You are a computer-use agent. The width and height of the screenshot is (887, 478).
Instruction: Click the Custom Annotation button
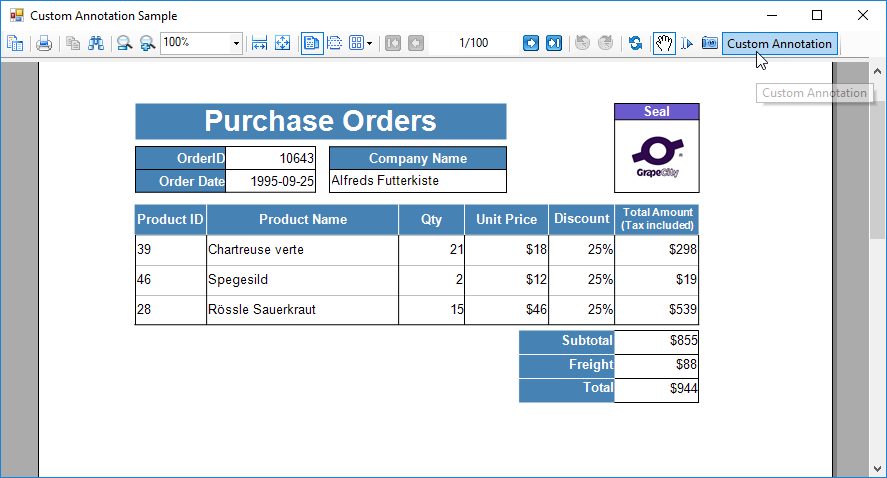tap(780, 44)
